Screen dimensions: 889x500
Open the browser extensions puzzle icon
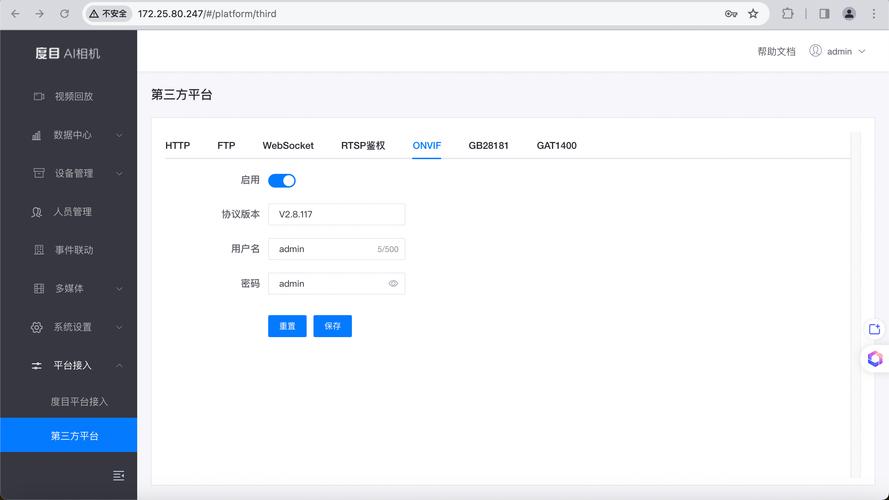(788, 14)
